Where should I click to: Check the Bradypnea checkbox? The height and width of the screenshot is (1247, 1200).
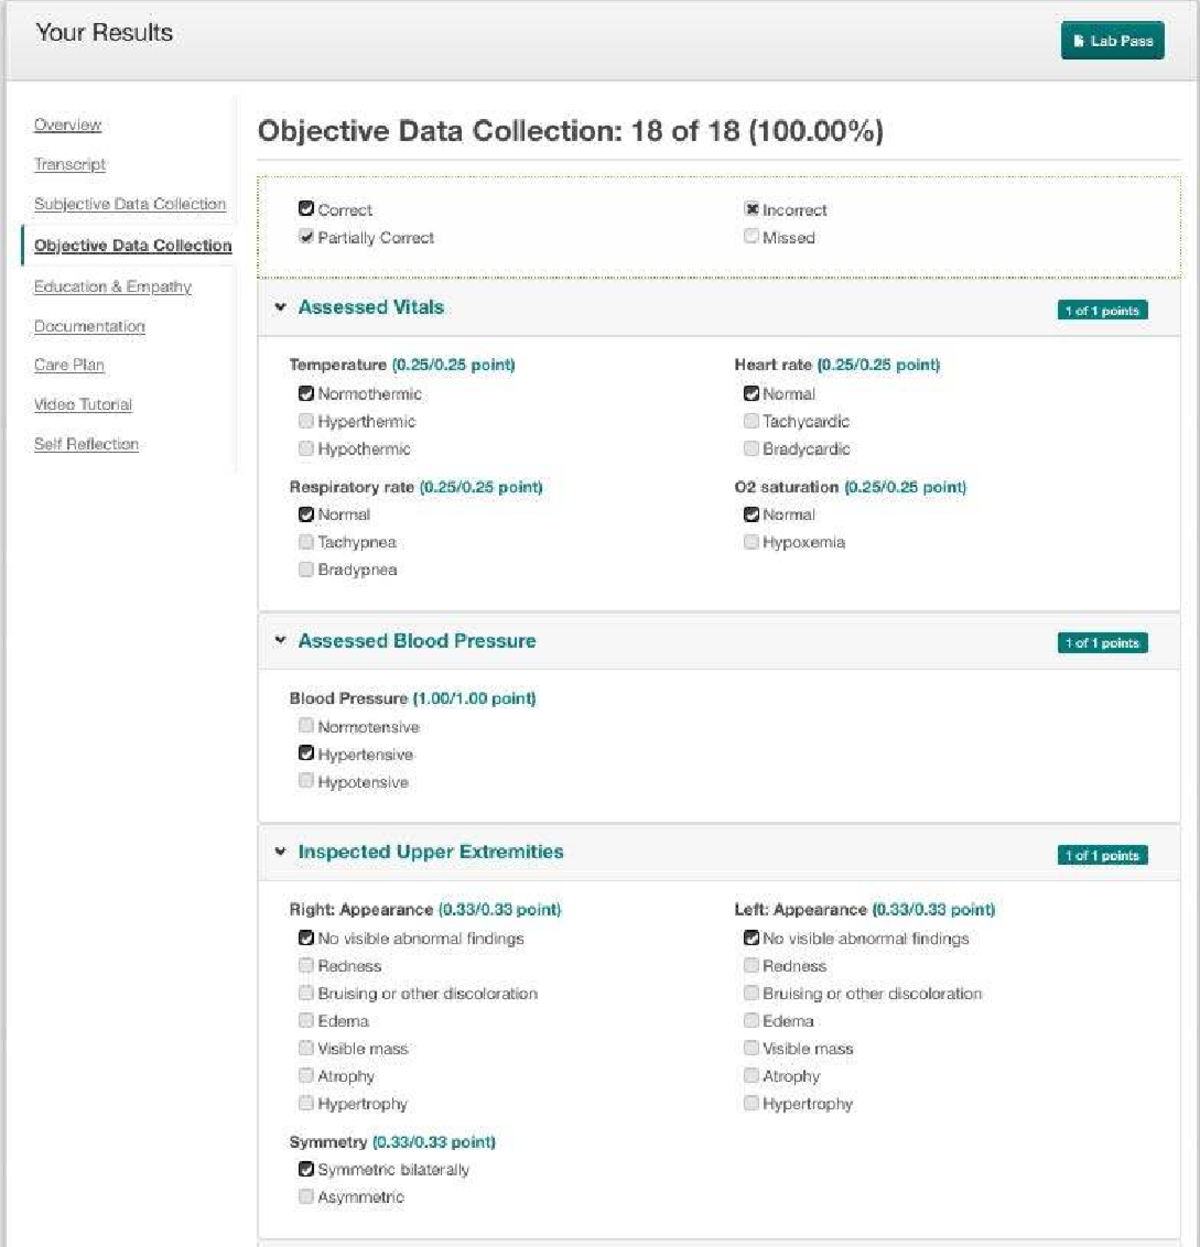pos(306,569)
